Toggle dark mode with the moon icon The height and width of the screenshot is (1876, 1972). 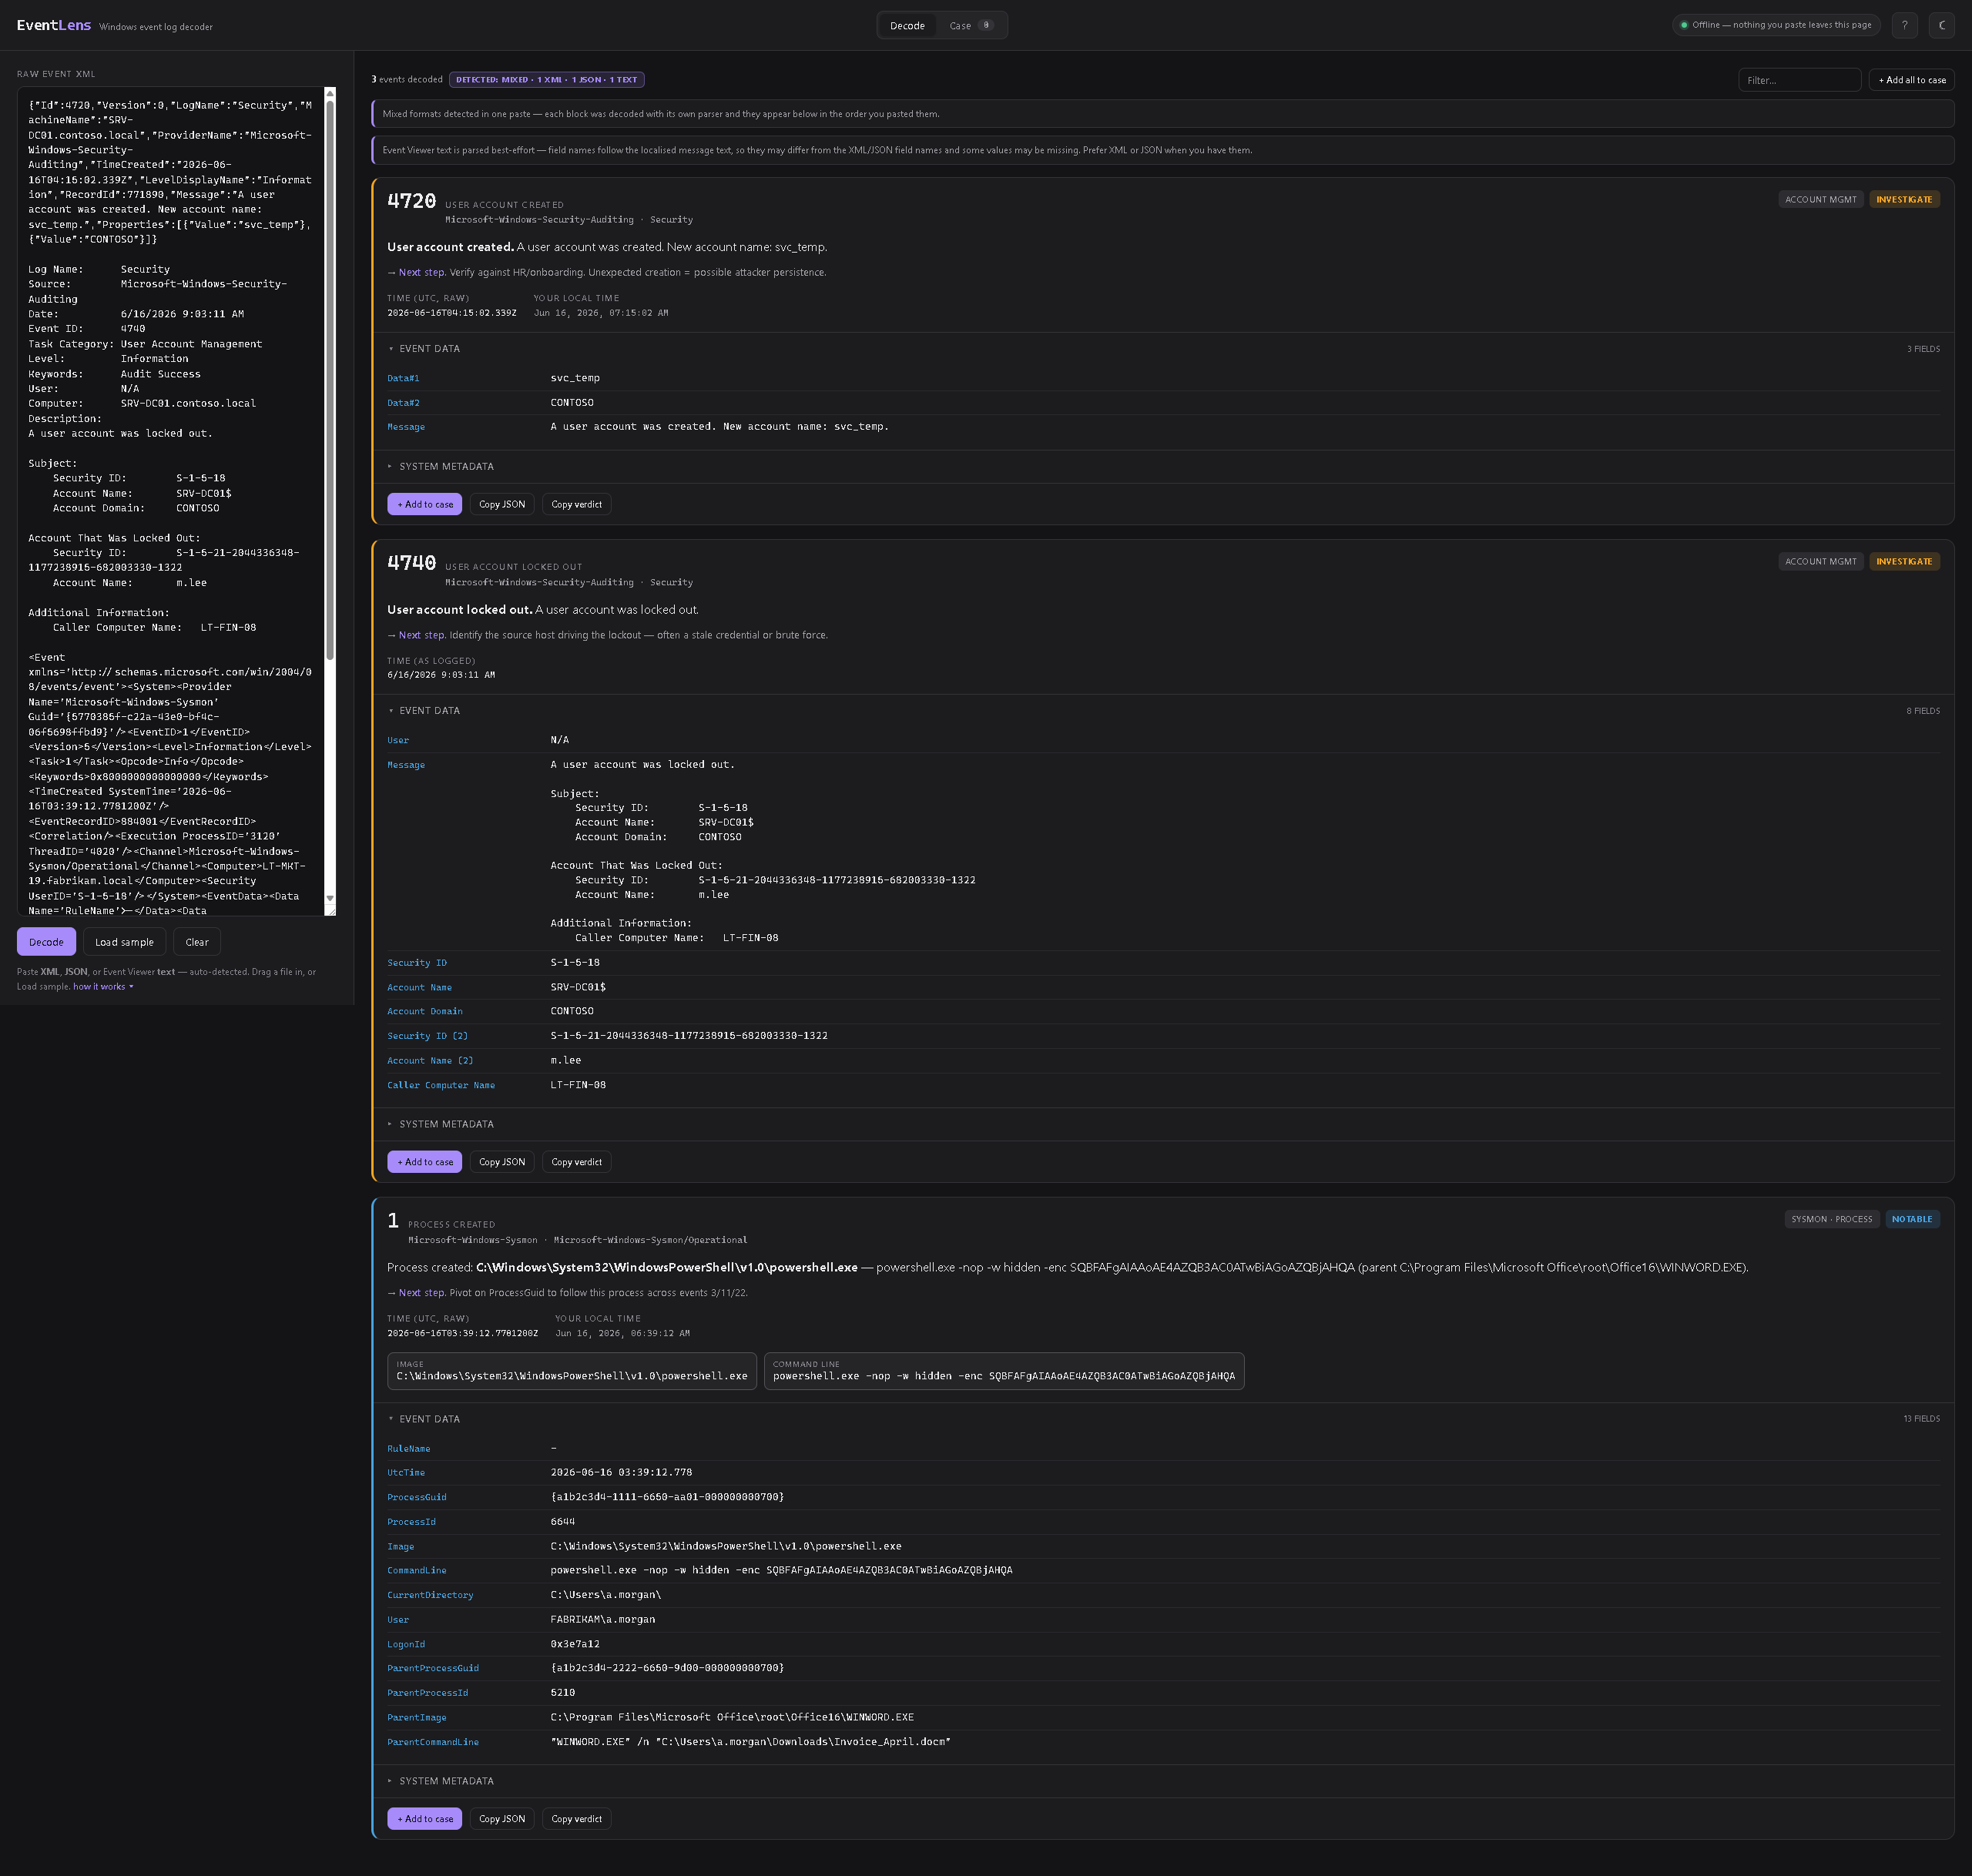1942,25
